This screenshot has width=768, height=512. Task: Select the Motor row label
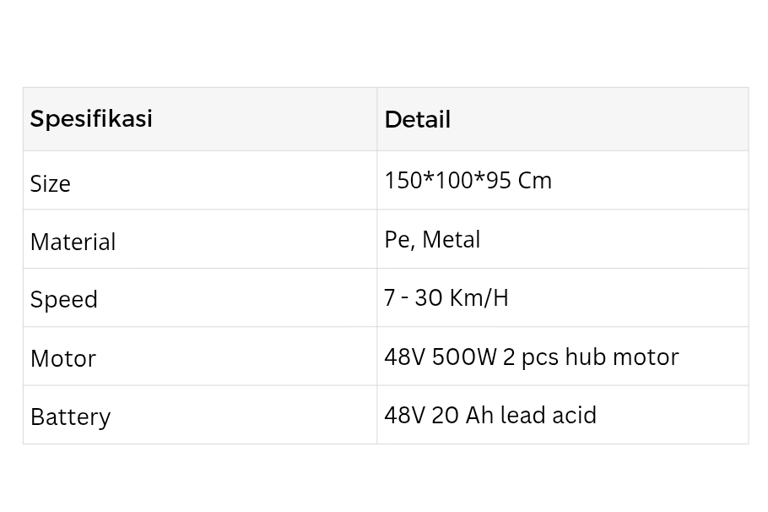point(63,358)
